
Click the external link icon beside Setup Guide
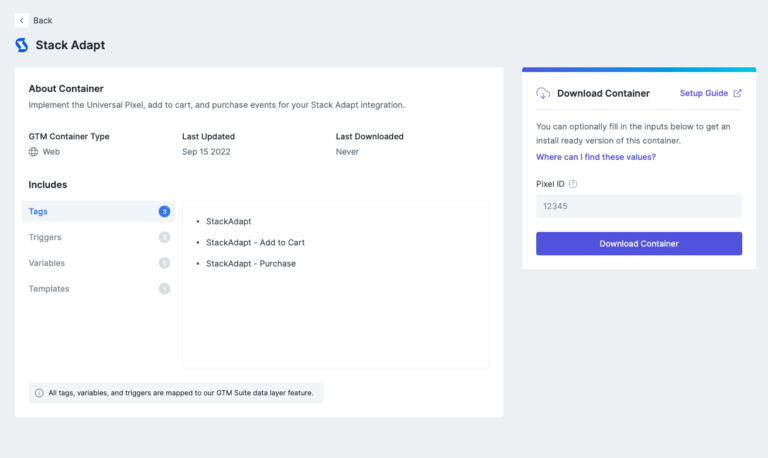(x=737, y=93)
